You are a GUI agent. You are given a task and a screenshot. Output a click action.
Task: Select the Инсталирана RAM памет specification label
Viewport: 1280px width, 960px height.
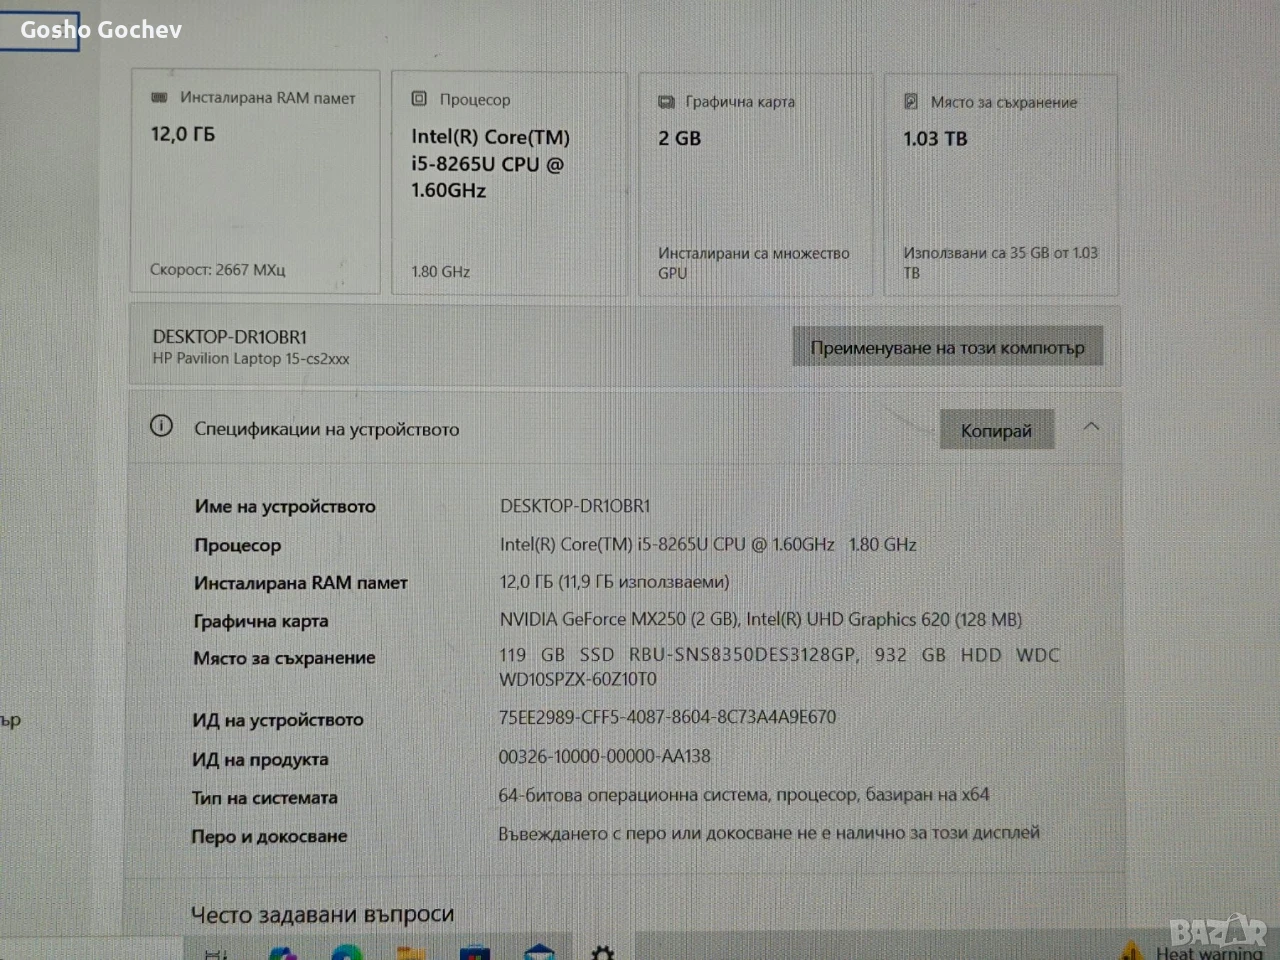tap(301, 582)
